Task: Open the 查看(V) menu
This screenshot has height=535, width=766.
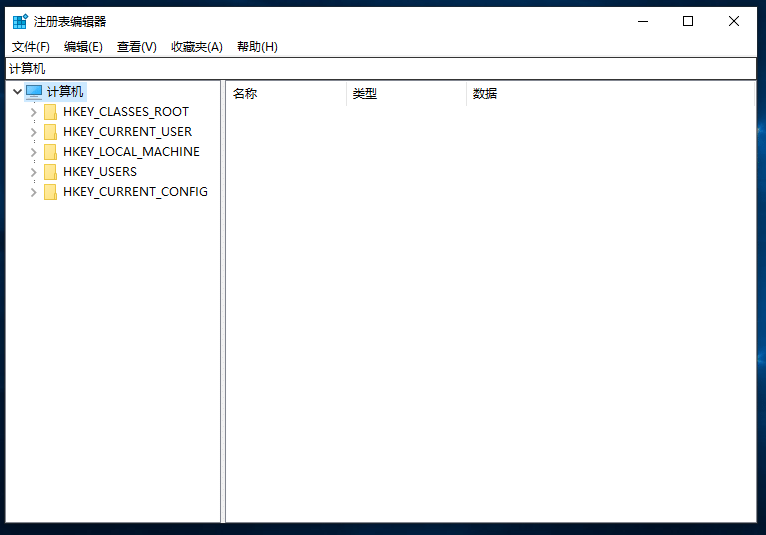Action: point(137,47)
